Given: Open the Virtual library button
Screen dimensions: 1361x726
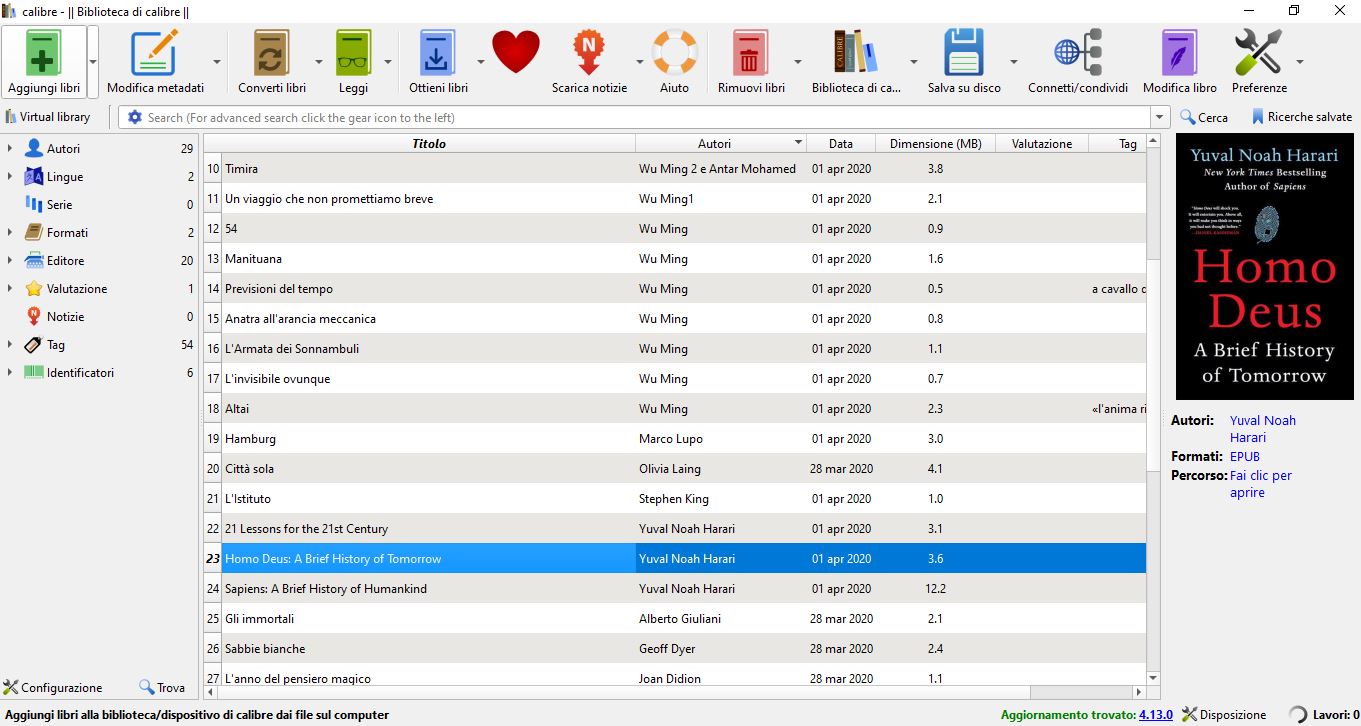Looking at the screenshot, I should tap(48, 117).
